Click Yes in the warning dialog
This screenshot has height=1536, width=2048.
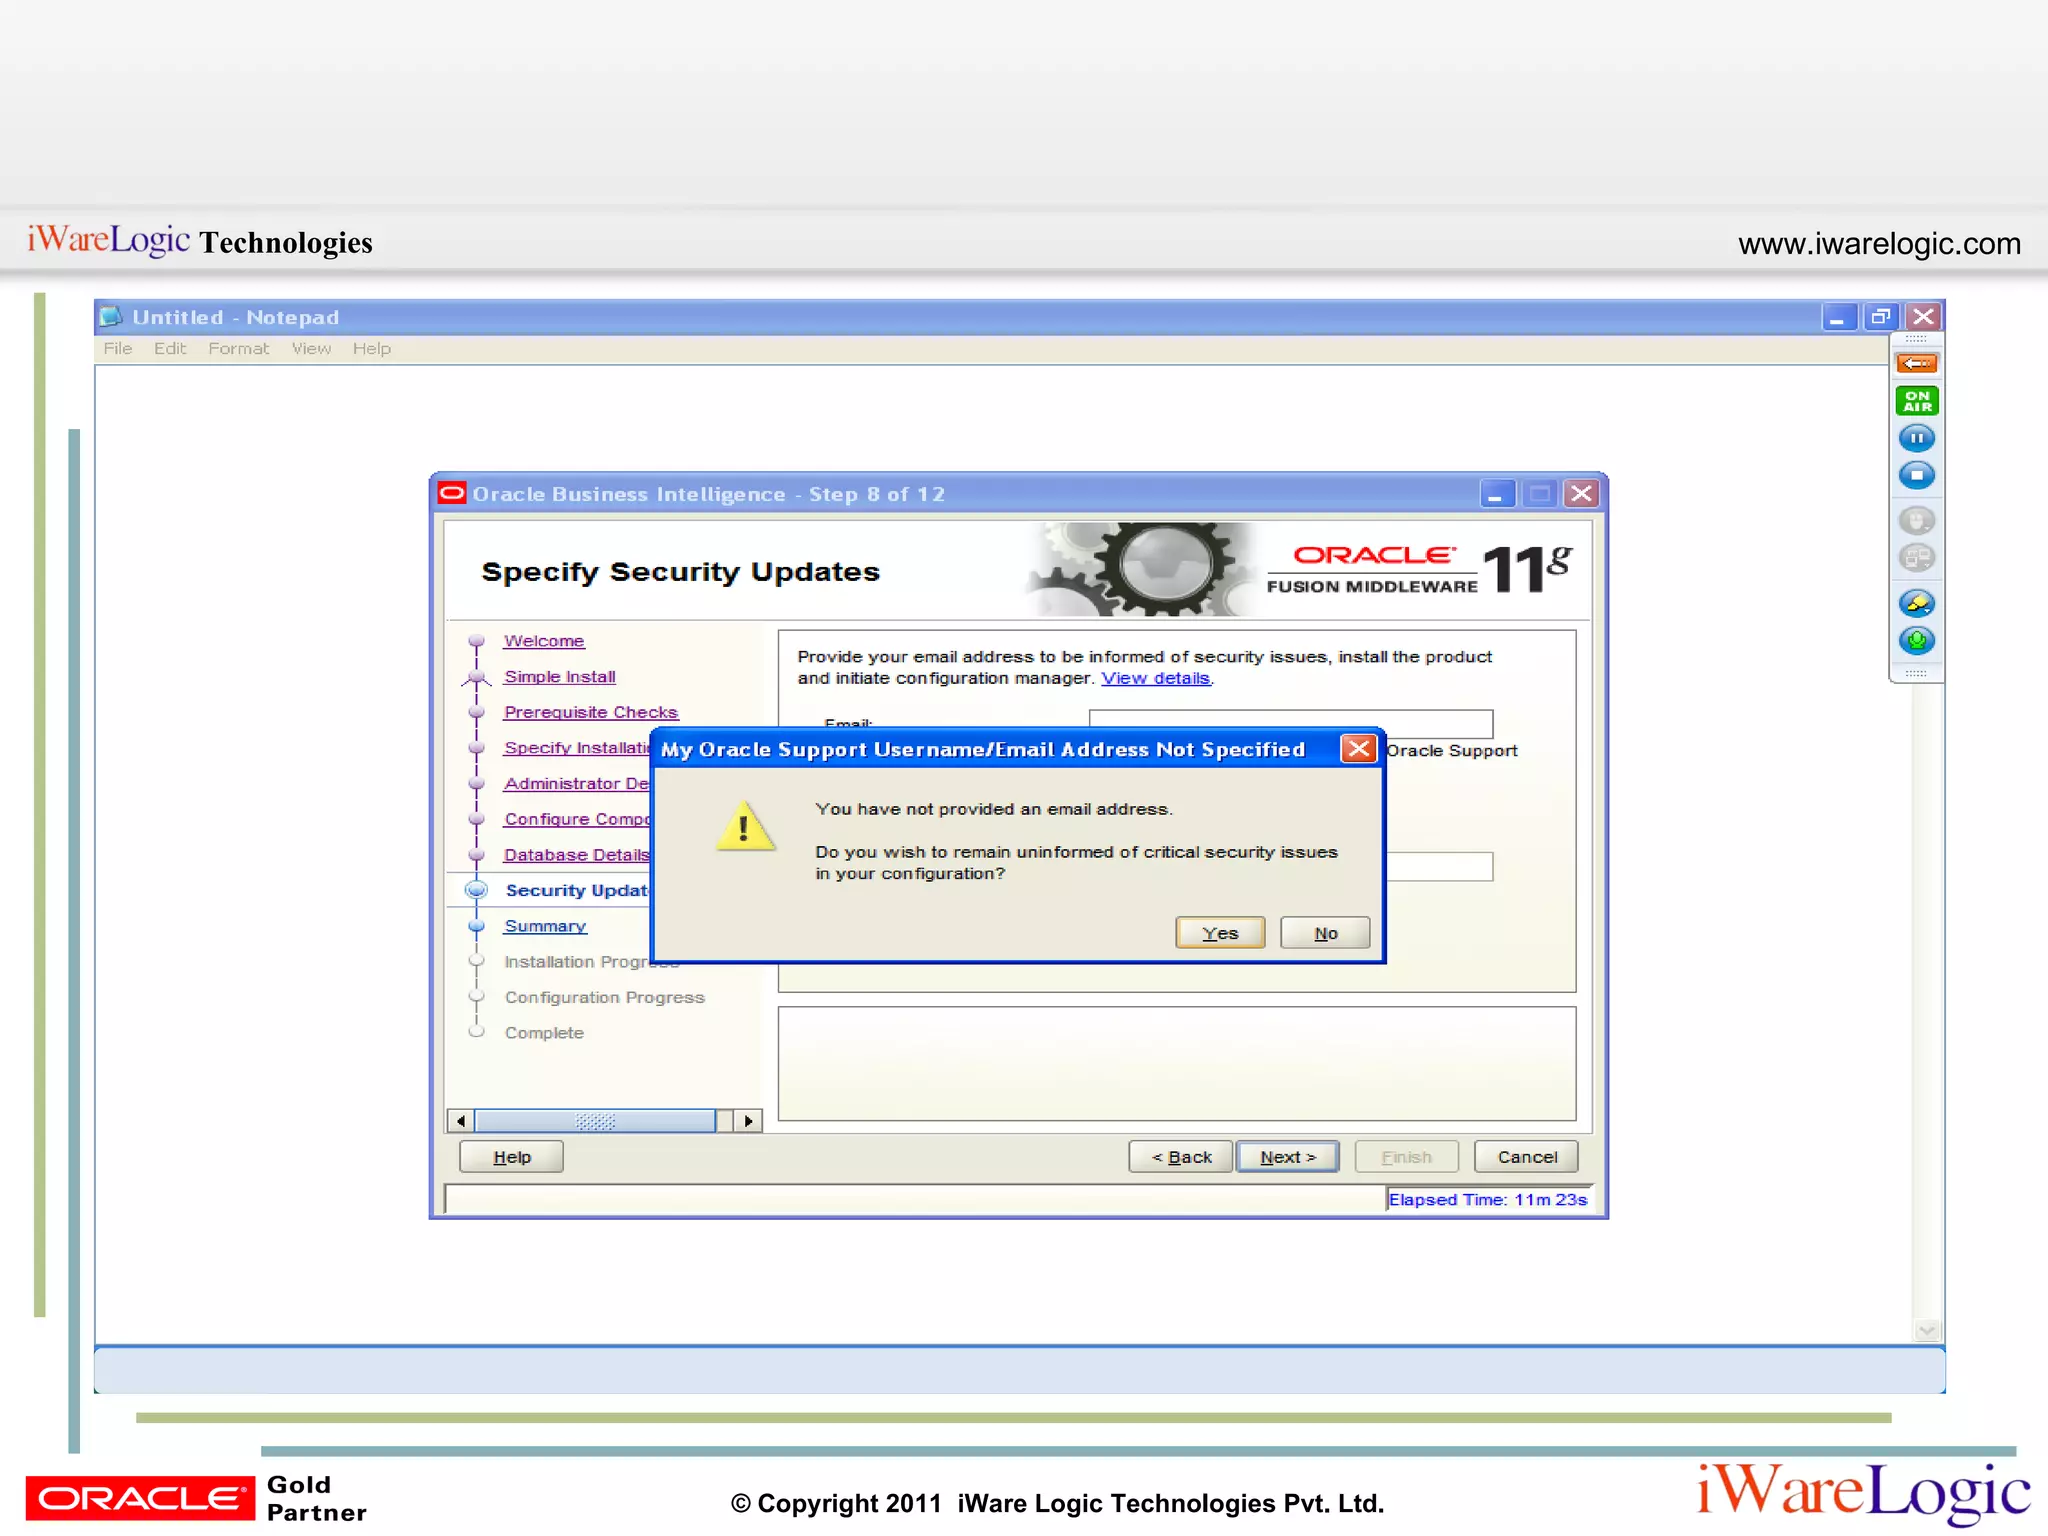click(1219, 933)
